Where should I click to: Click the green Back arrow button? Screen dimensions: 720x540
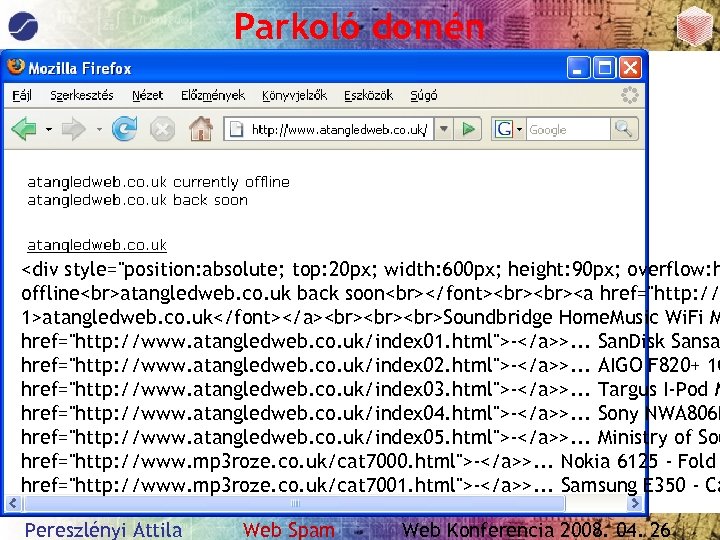pos(24,129)
